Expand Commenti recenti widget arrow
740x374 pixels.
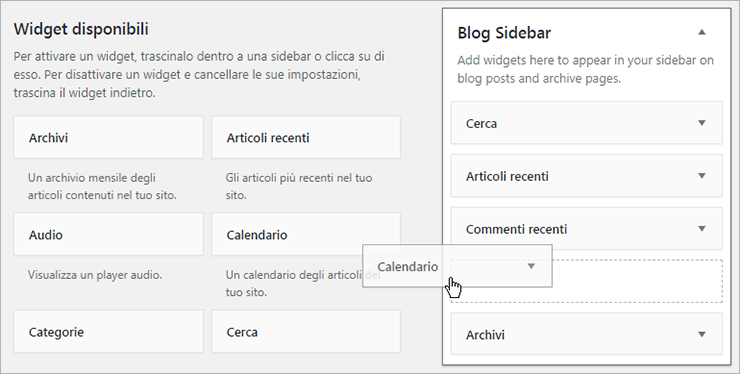[702, 229]
